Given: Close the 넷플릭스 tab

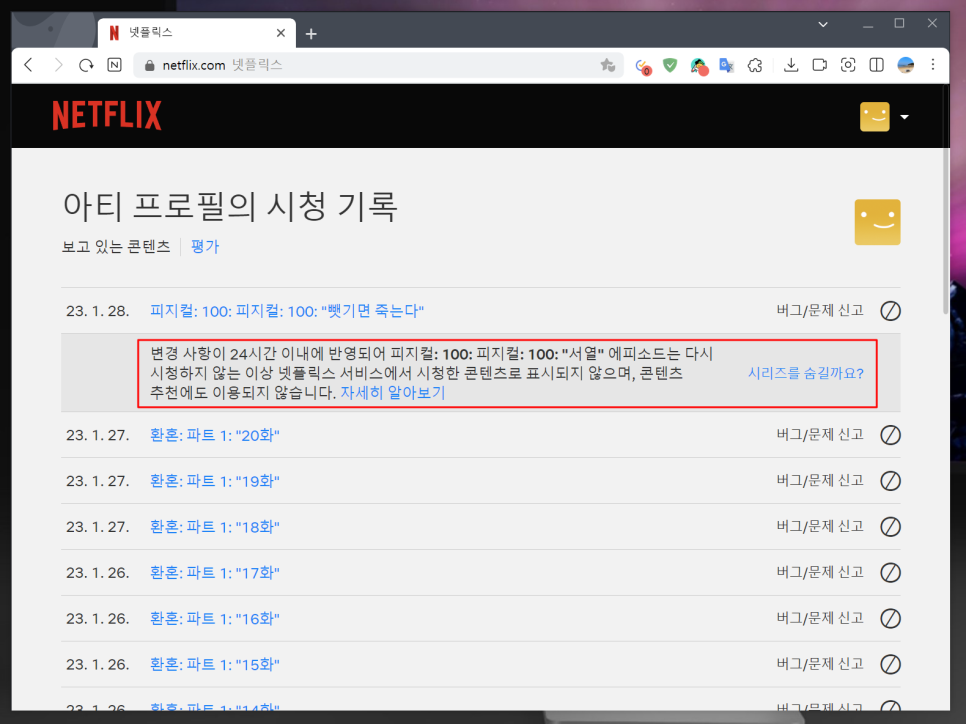Looking at the screenshot, I should [281, 33].
